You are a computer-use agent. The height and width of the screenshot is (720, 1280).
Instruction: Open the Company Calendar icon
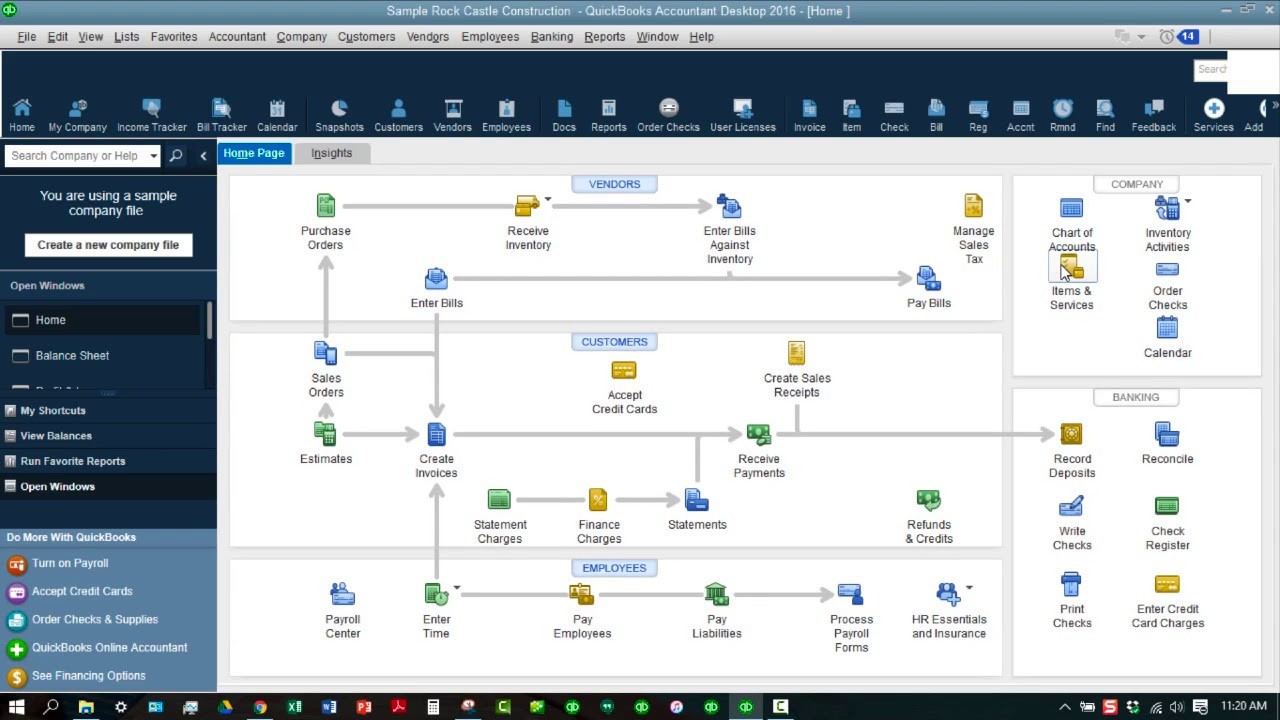(x=1167, y=328)
